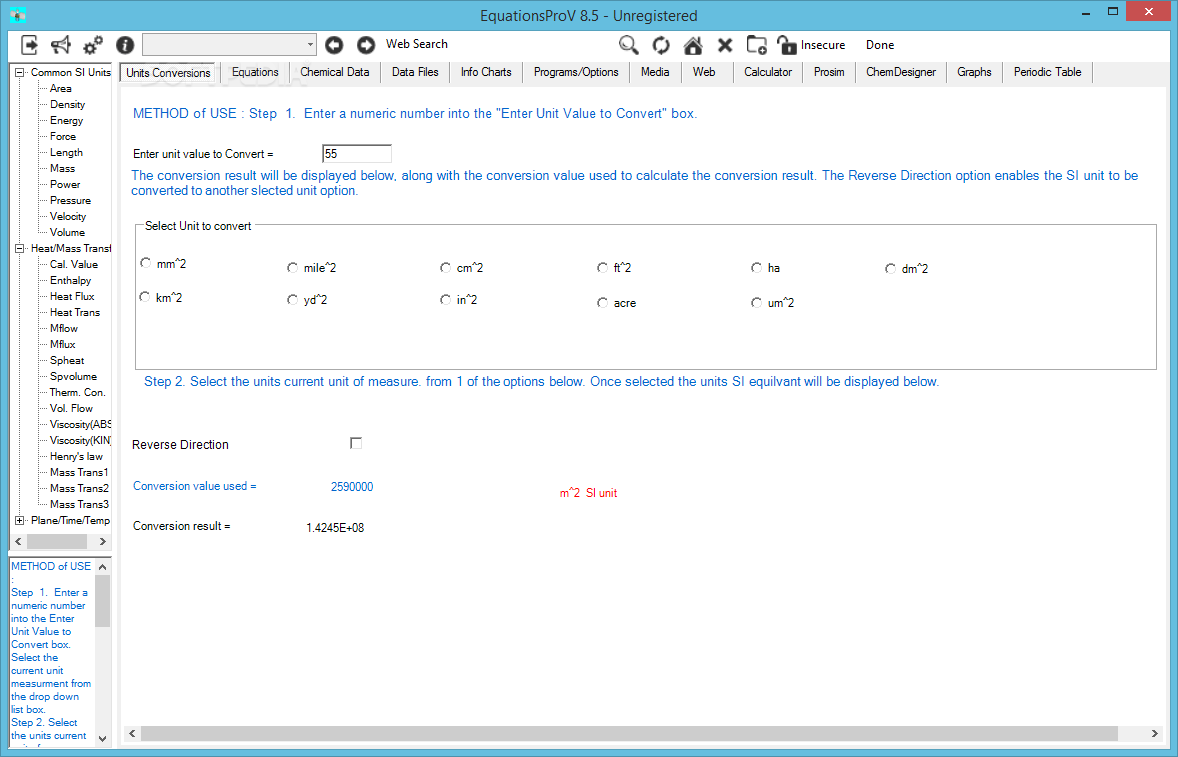Select the dm^2 unit option

click(x=890, y=268)
